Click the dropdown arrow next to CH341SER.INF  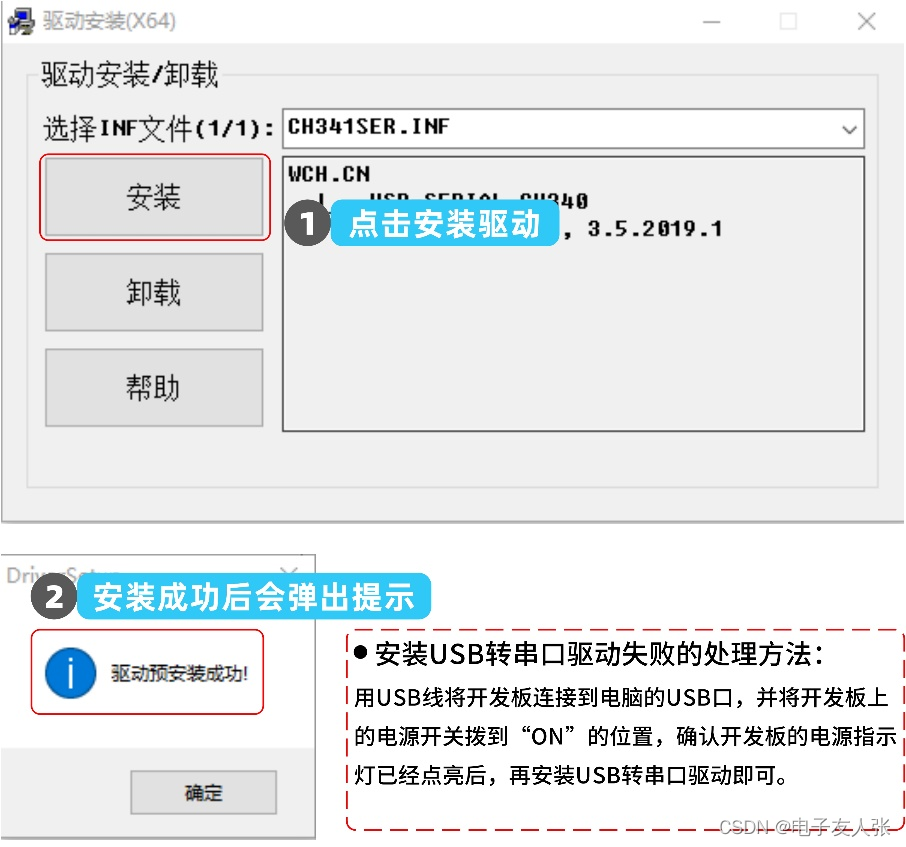click(849, 128)
